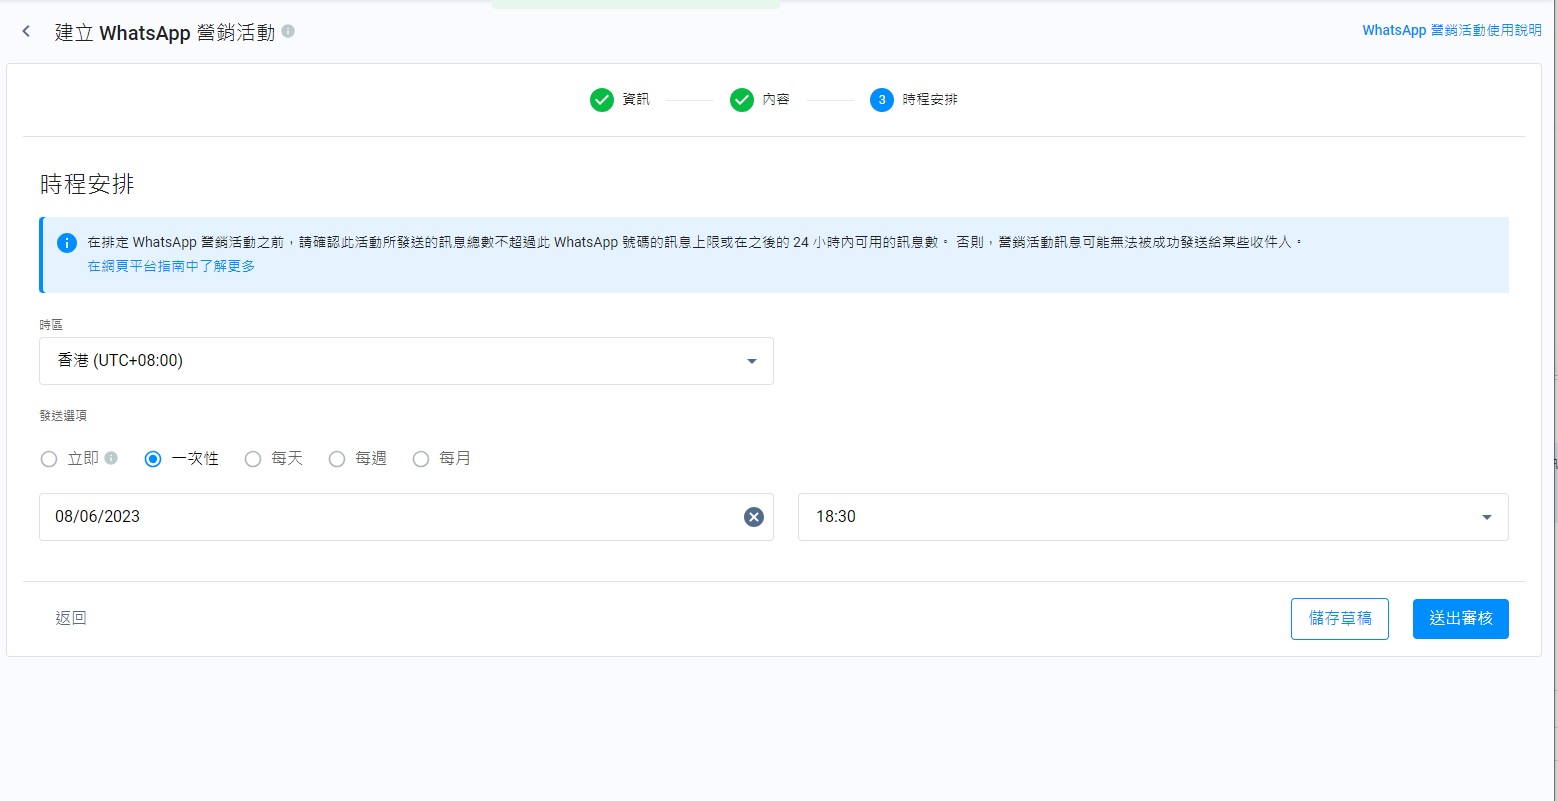Click the 建立 WhatsApp 營銷活動 page title
1558x801 pixels.
(165, 32)
